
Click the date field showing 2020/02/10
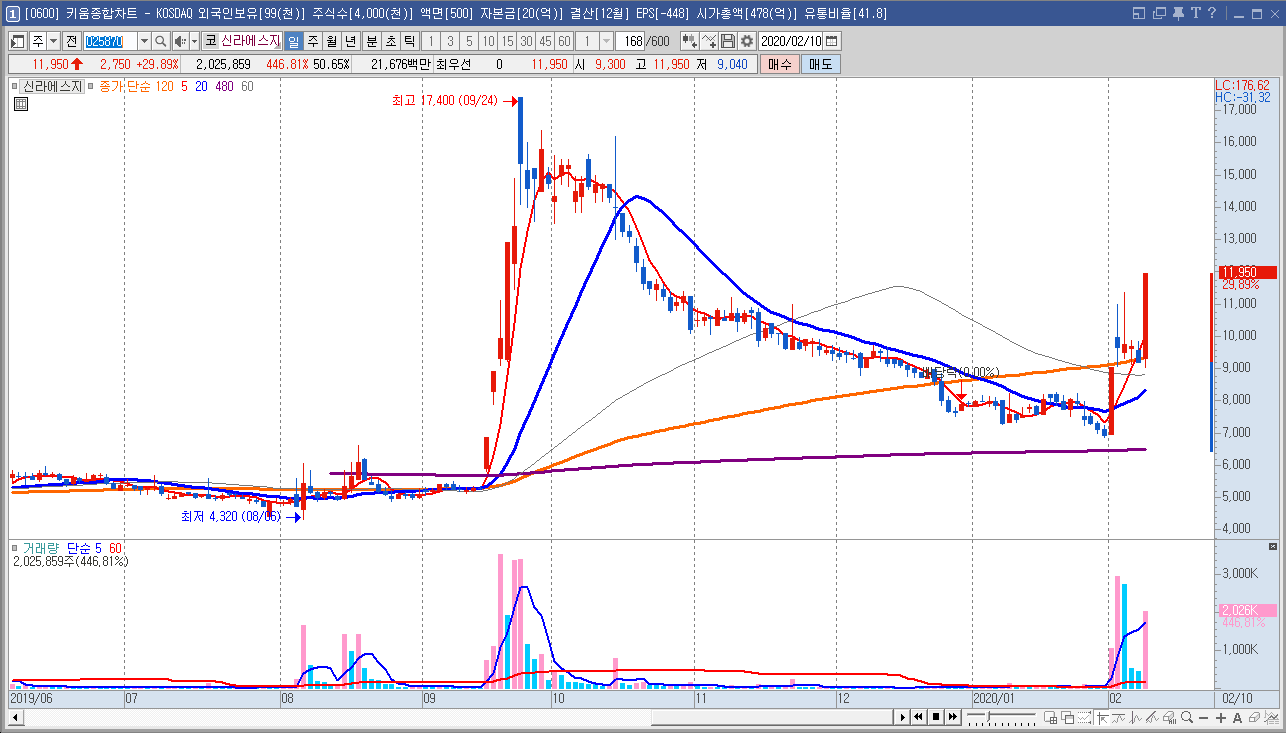point(791,41)
